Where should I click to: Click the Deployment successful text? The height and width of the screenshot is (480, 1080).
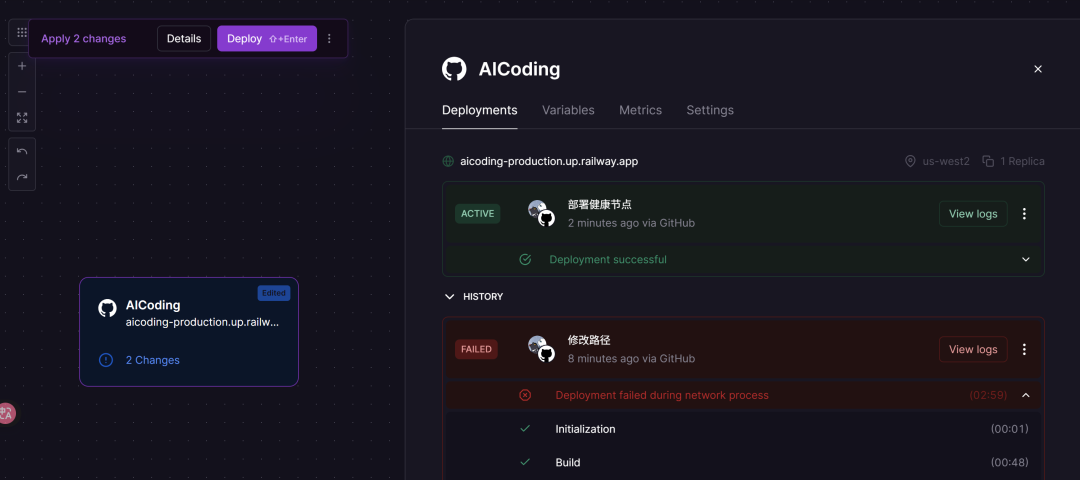click(x=608, y=260)
